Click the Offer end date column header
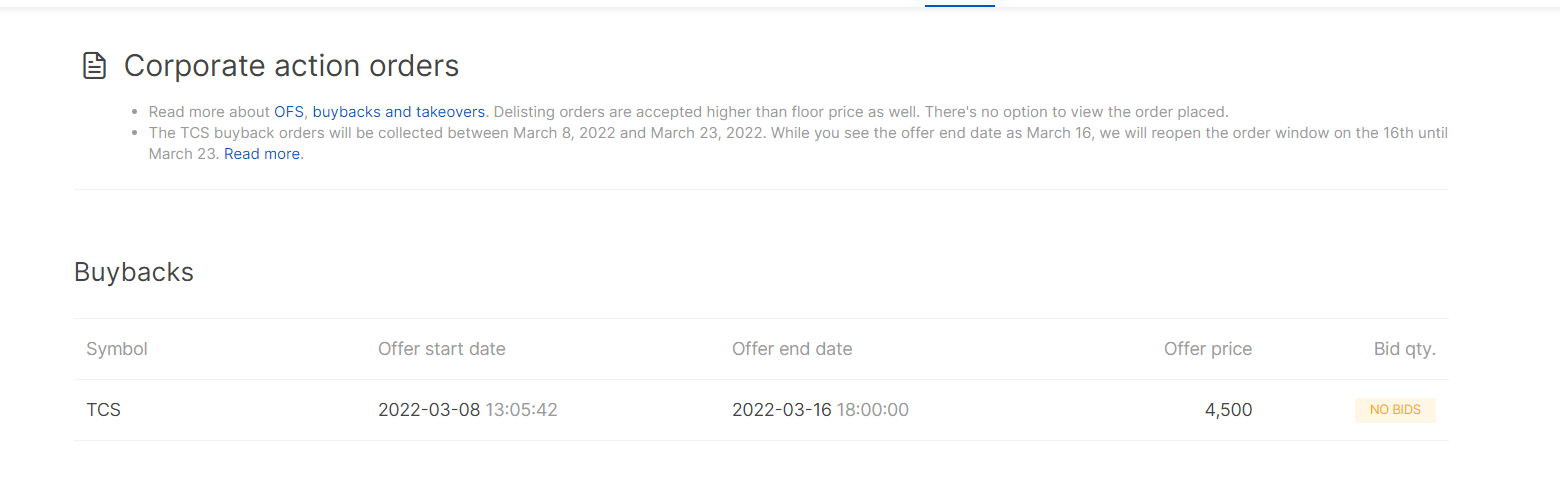The width and height of the screenshot is (1560, 485). click(x=792, y=349)
